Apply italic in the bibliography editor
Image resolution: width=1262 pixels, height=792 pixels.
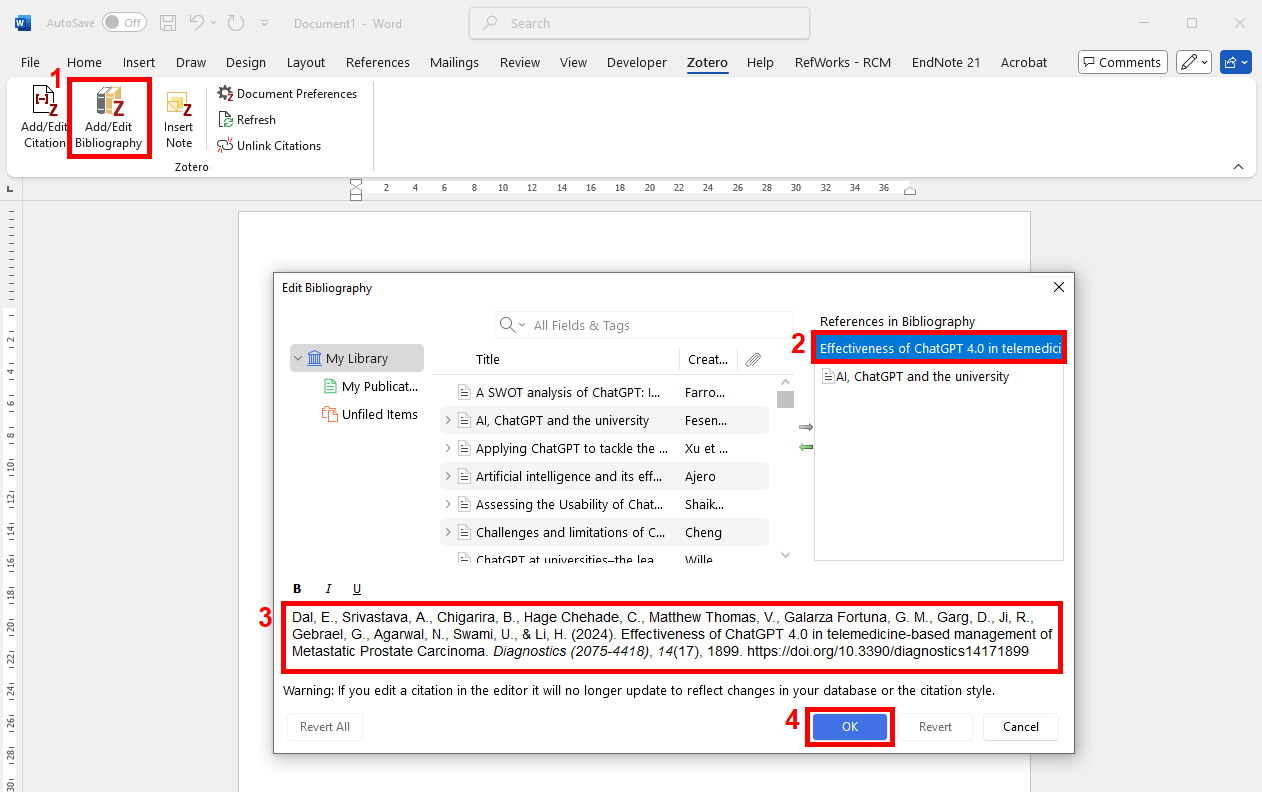point(327,589)
